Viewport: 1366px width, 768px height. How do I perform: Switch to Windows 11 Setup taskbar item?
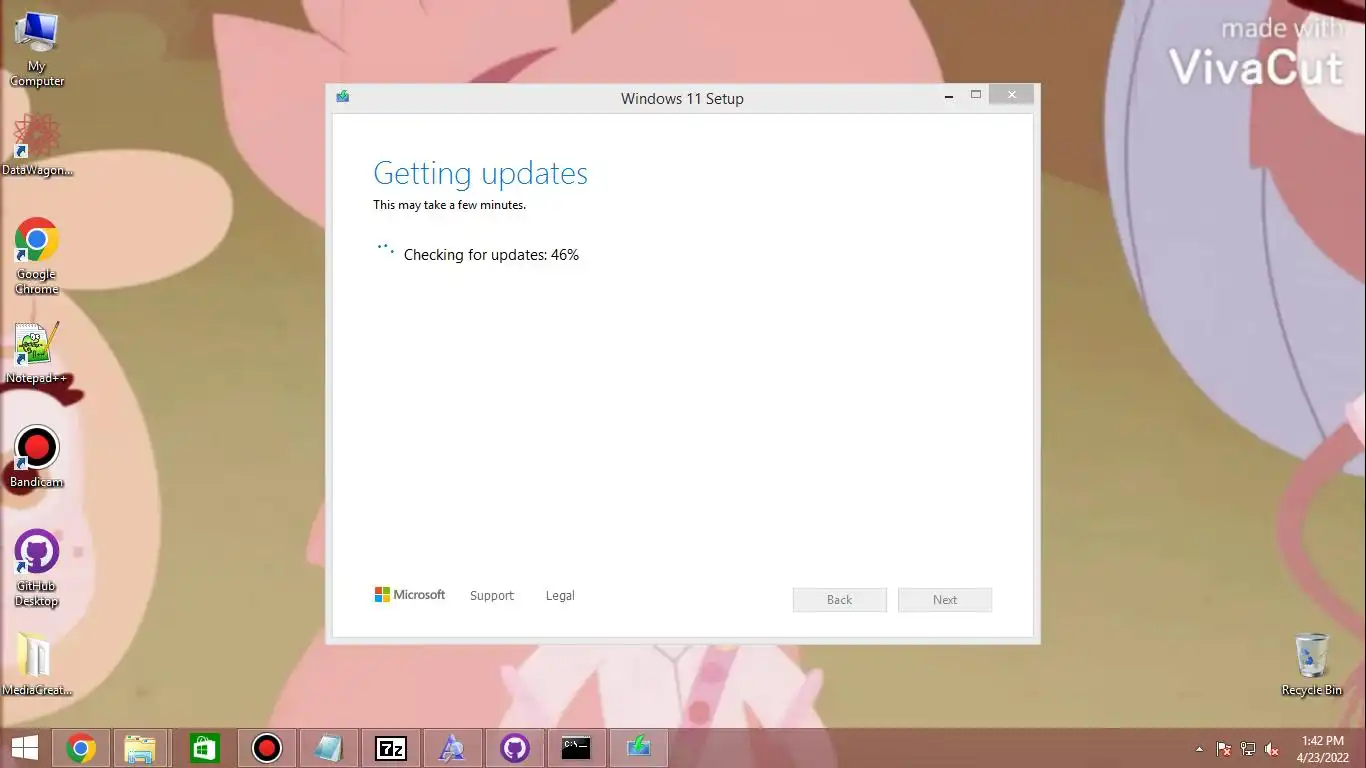[x=638, y=748]
